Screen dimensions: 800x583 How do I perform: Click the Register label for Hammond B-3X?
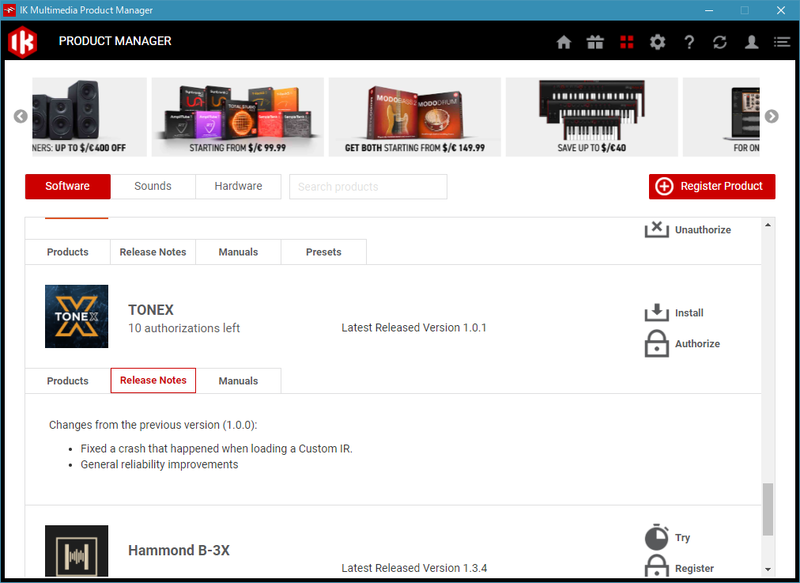694,568
